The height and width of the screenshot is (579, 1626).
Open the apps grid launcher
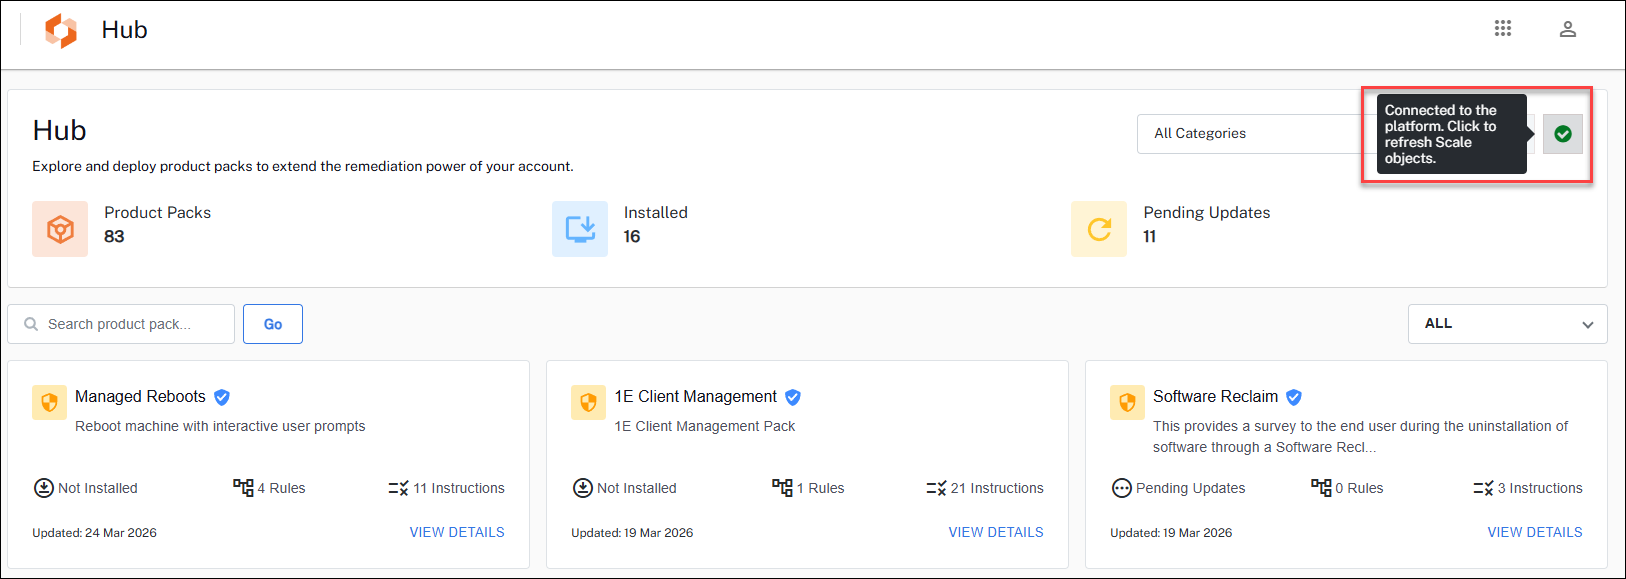1502,29
